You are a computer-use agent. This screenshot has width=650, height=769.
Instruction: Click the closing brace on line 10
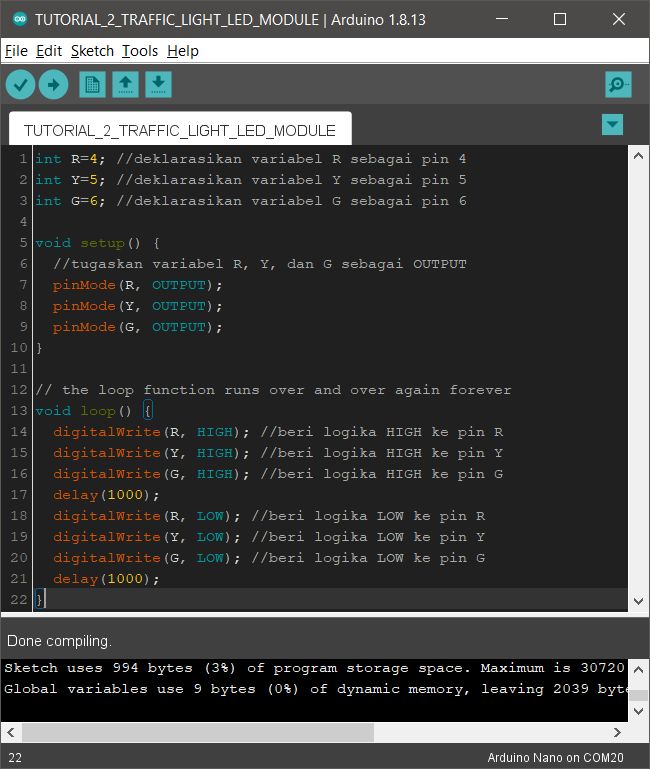tap(39, 348)
